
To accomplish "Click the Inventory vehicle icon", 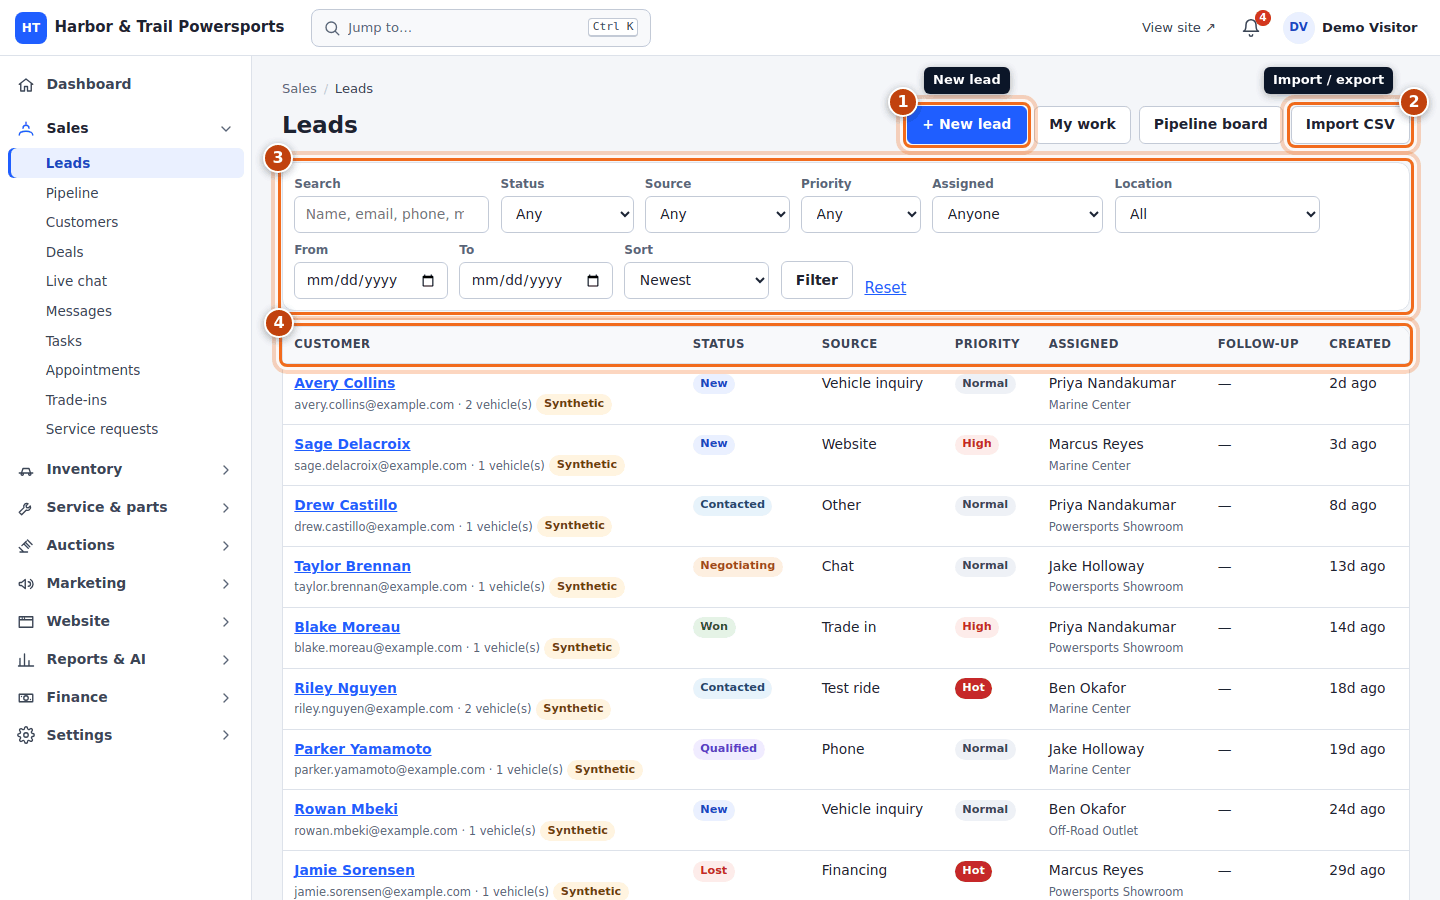I will click(x=26, y=470).
